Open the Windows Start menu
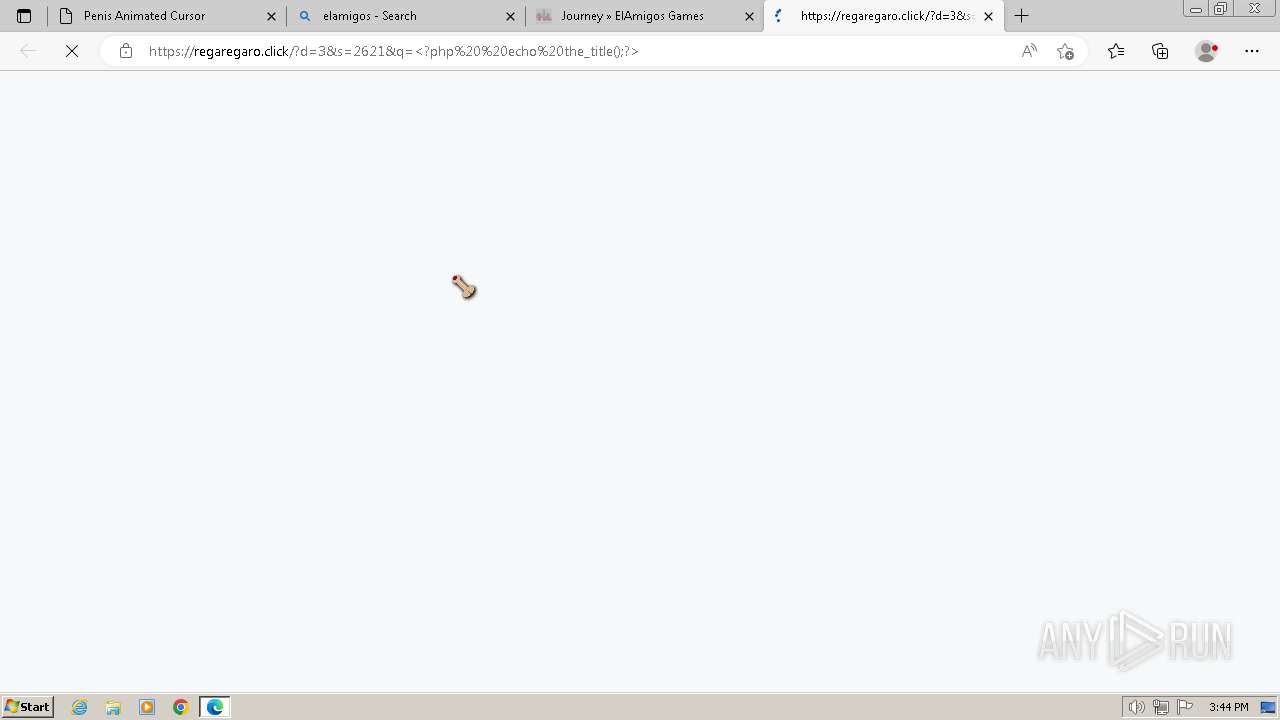This screenshot has height=720, width=1280. click(x=27, y=707)
